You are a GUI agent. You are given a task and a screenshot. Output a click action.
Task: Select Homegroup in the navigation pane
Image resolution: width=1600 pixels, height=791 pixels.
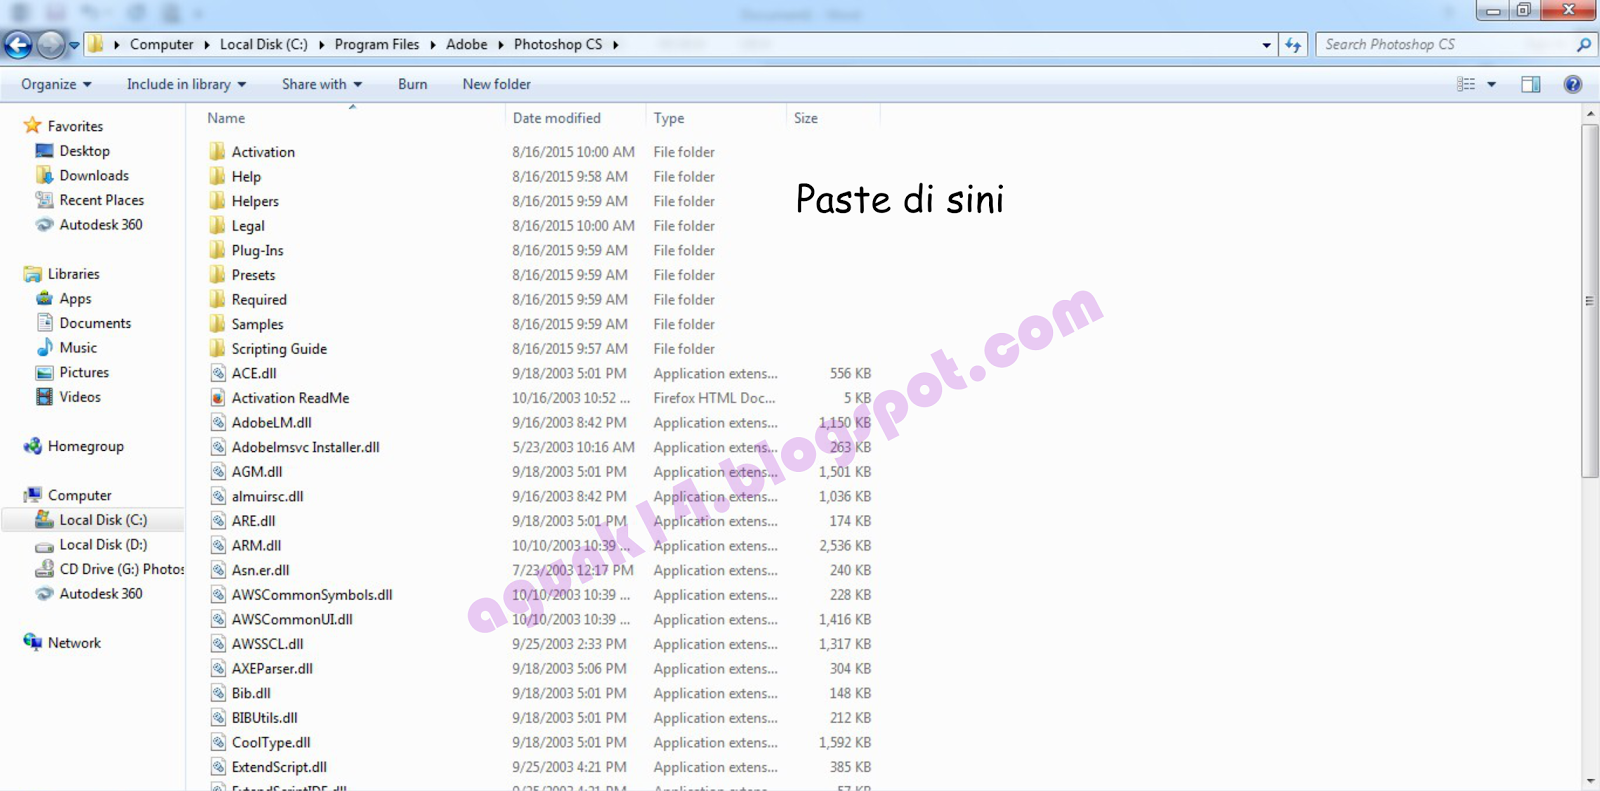click(85, 446)
